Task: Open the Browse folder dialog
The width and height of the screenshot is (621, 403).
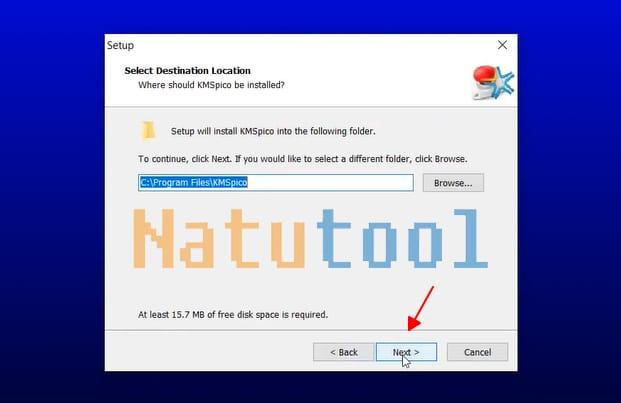Action: tap(453, 183)
